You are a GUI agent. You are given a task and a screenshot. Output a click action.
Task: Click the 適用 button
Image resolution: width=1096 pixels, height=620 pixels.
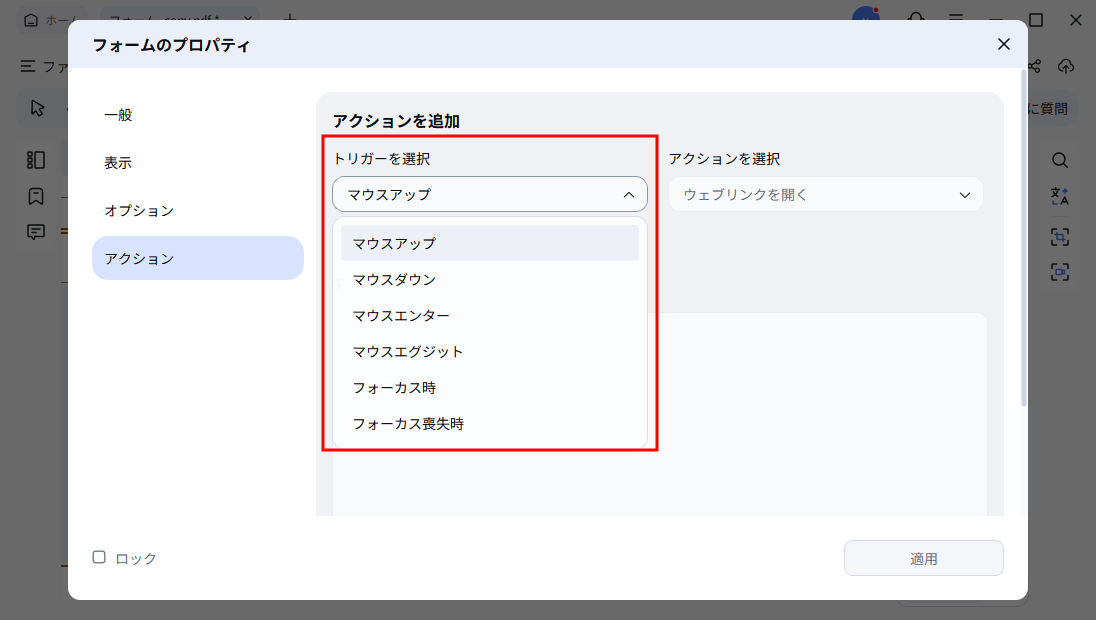click(x=923, y=557)
